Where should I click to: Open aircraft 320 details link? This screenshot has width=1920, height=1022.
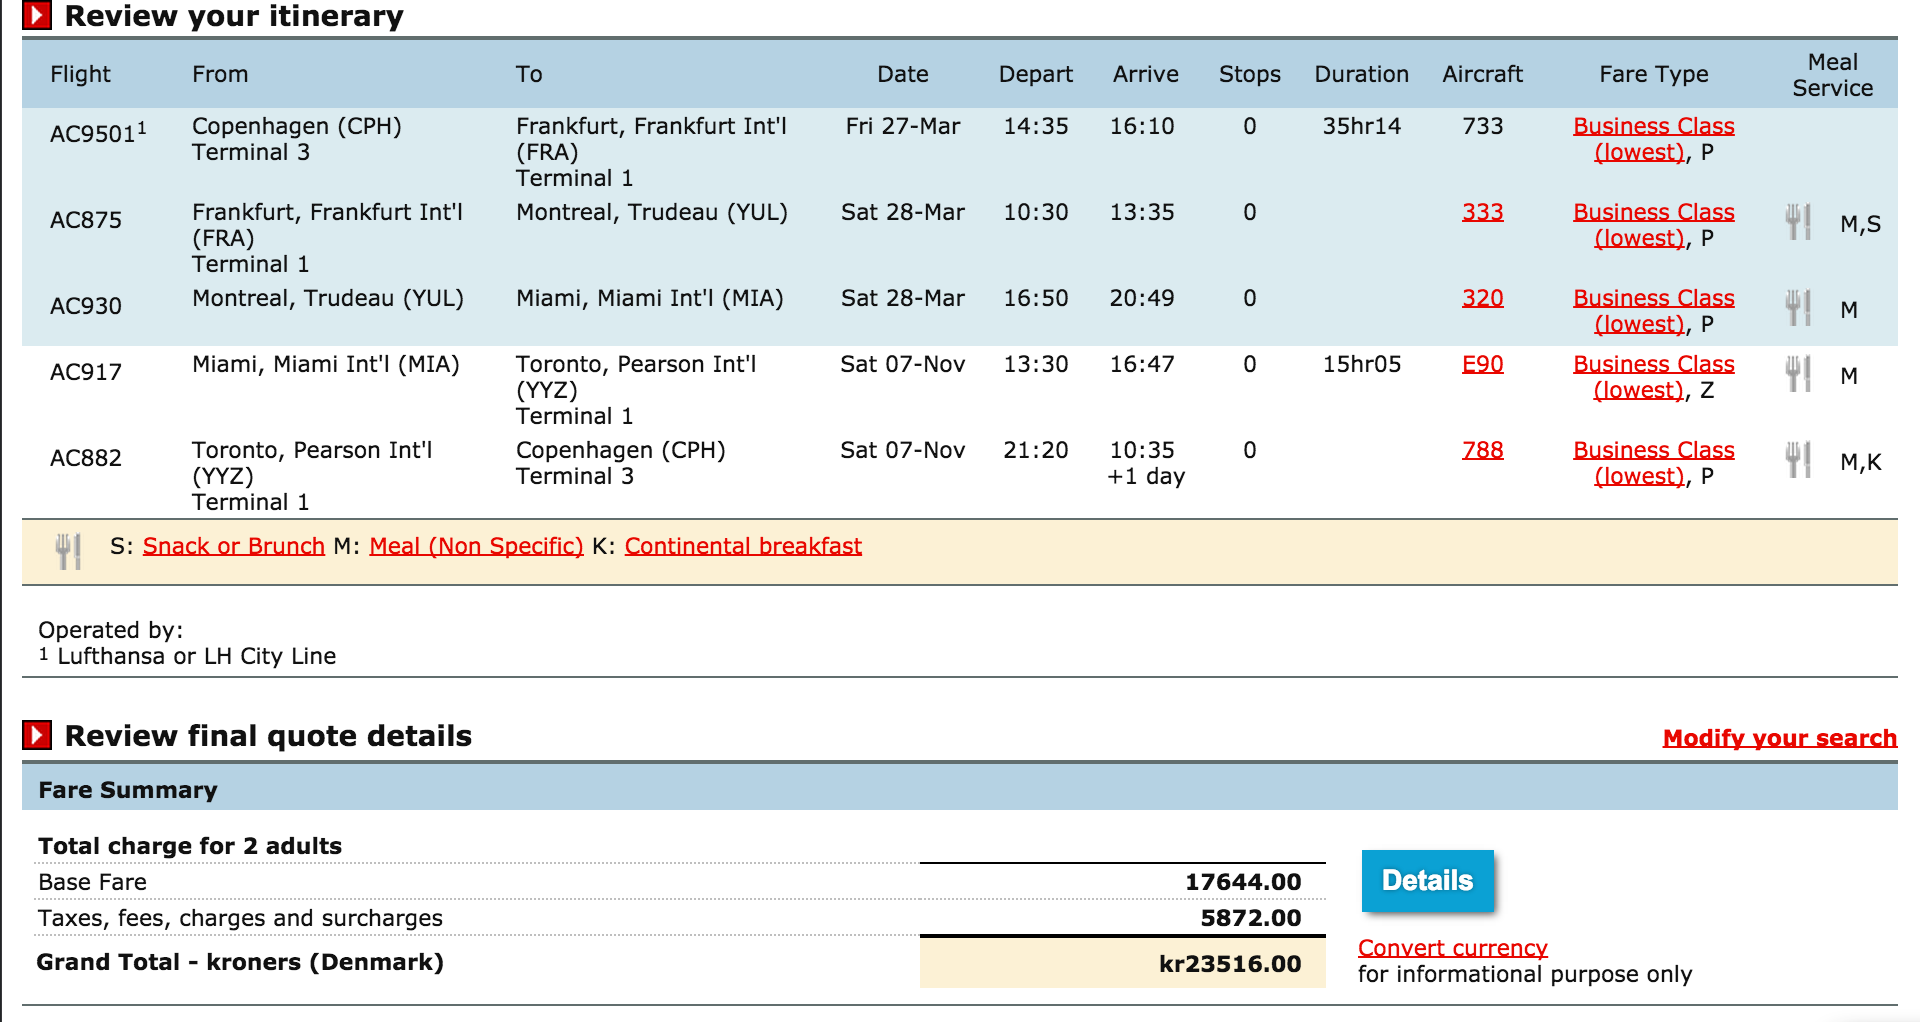tap(1482, 298)
